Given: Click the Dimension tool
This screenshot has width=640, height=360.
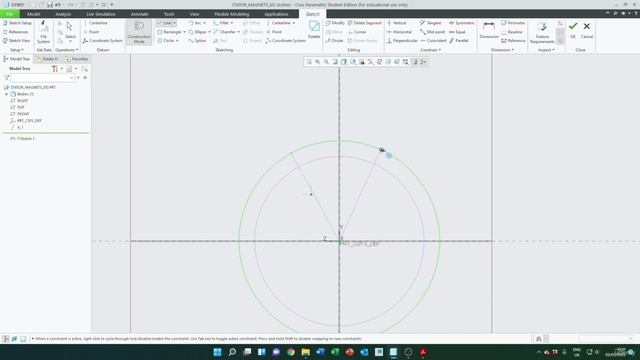Looking at the screenshot, I should click(489, 31).
